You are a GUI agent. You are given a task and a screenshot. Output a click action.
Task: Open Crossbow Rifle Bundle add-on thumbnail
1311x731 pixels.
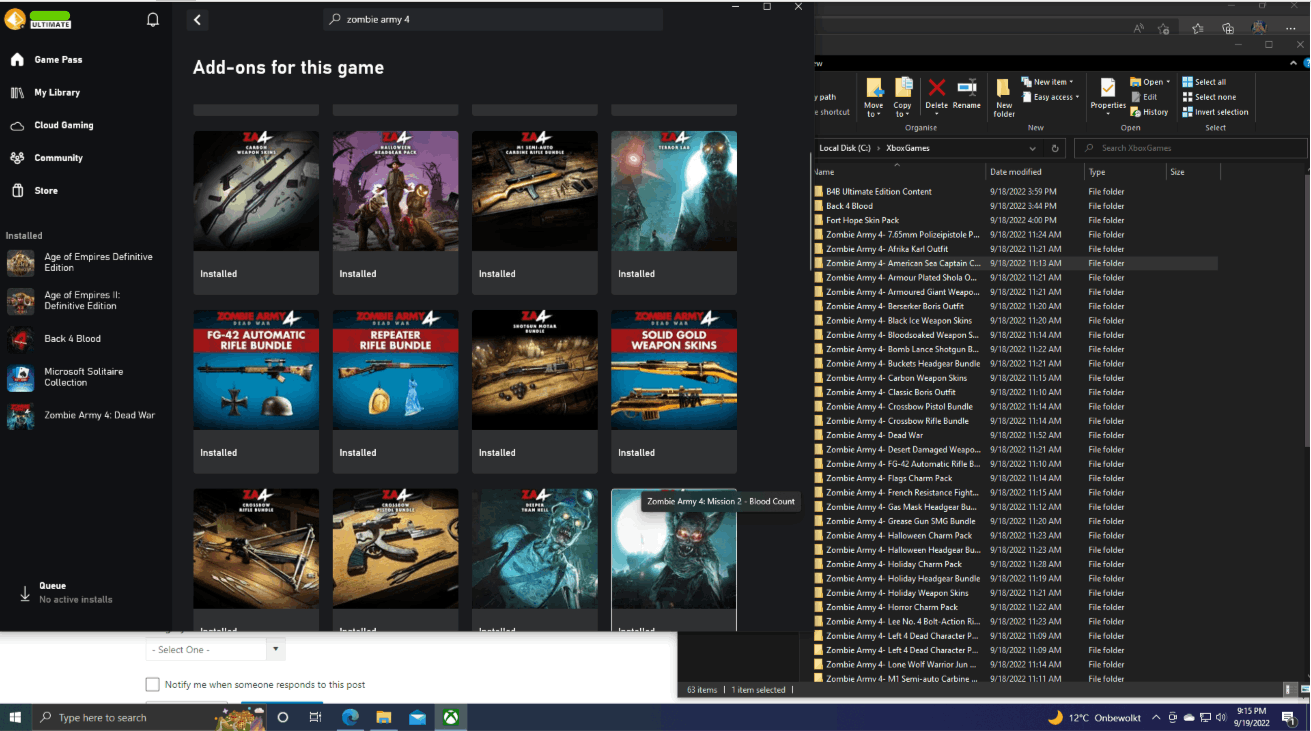[x=256, y=549]
